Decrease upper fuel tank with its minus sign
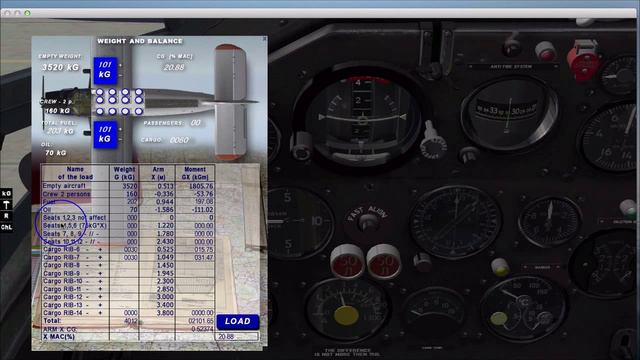Viewport: 640px width, 360px height. (120, 75)
